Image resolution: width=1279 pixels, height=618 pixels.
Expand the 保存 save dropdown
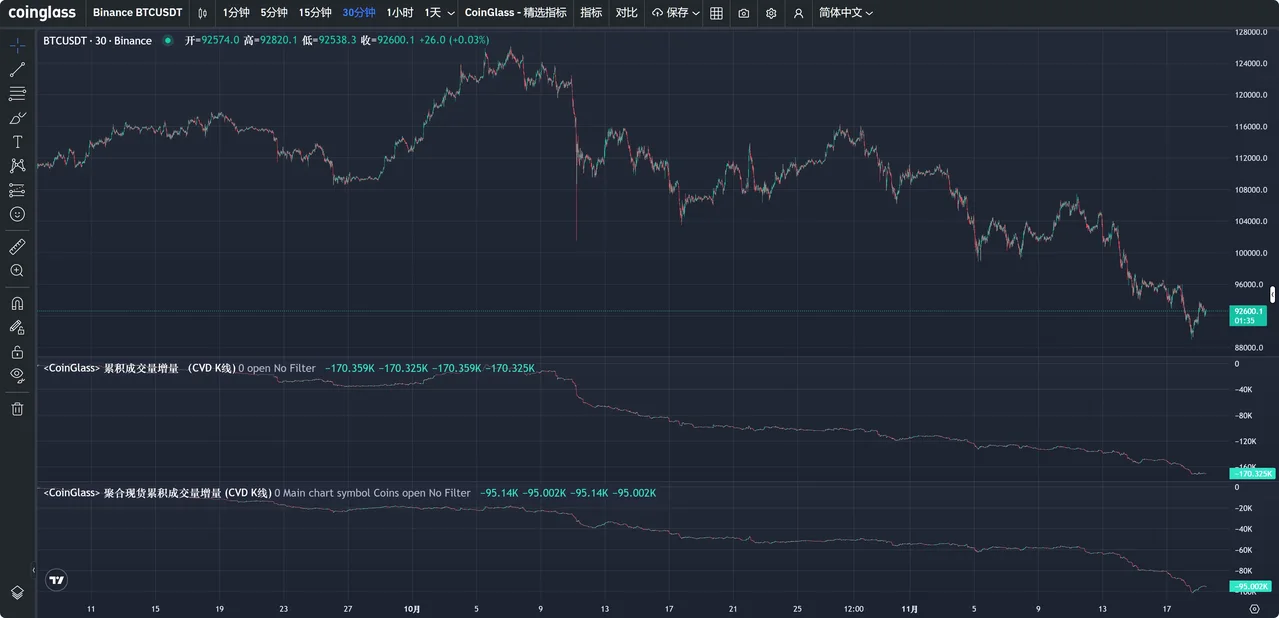675,13
